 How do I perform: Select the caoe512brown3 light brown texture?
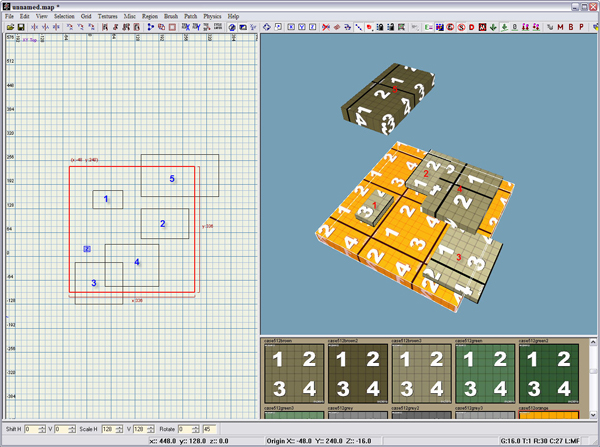(x=421, y=374)
